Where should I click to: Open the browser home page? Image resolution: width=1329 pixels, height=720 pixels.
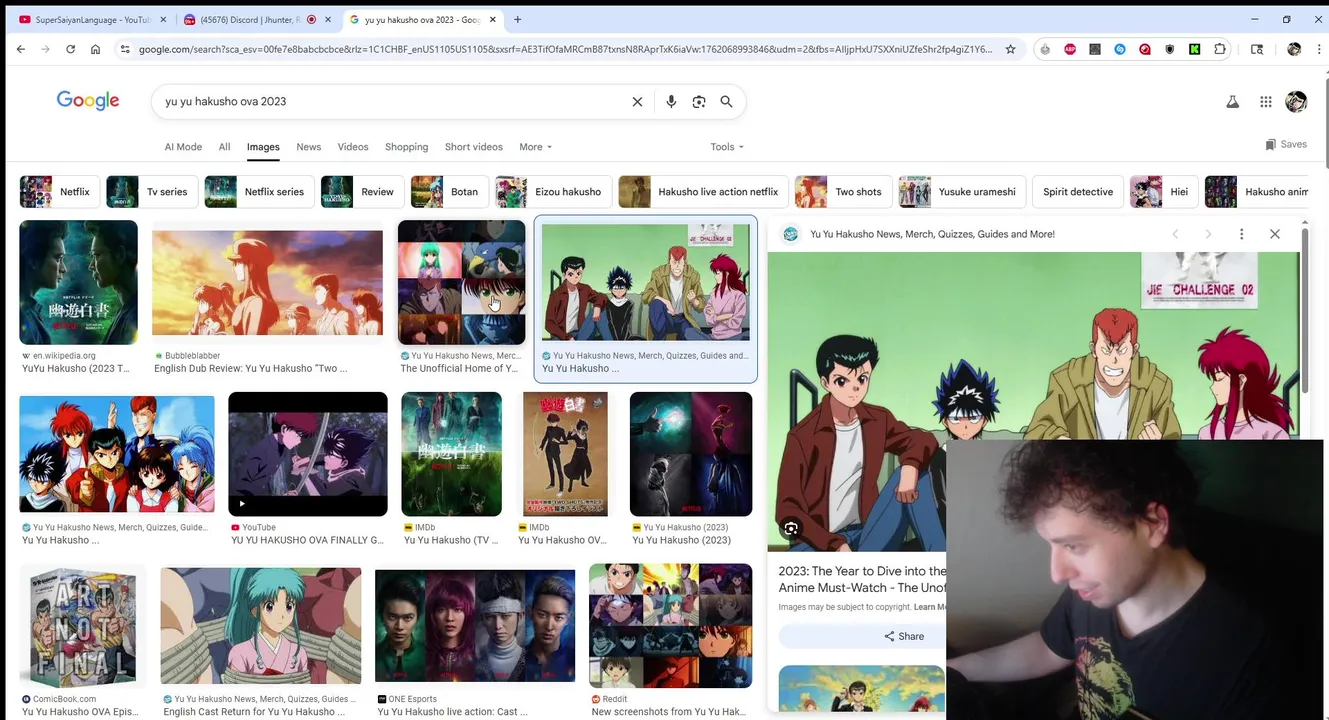click(x=95, y=49)
